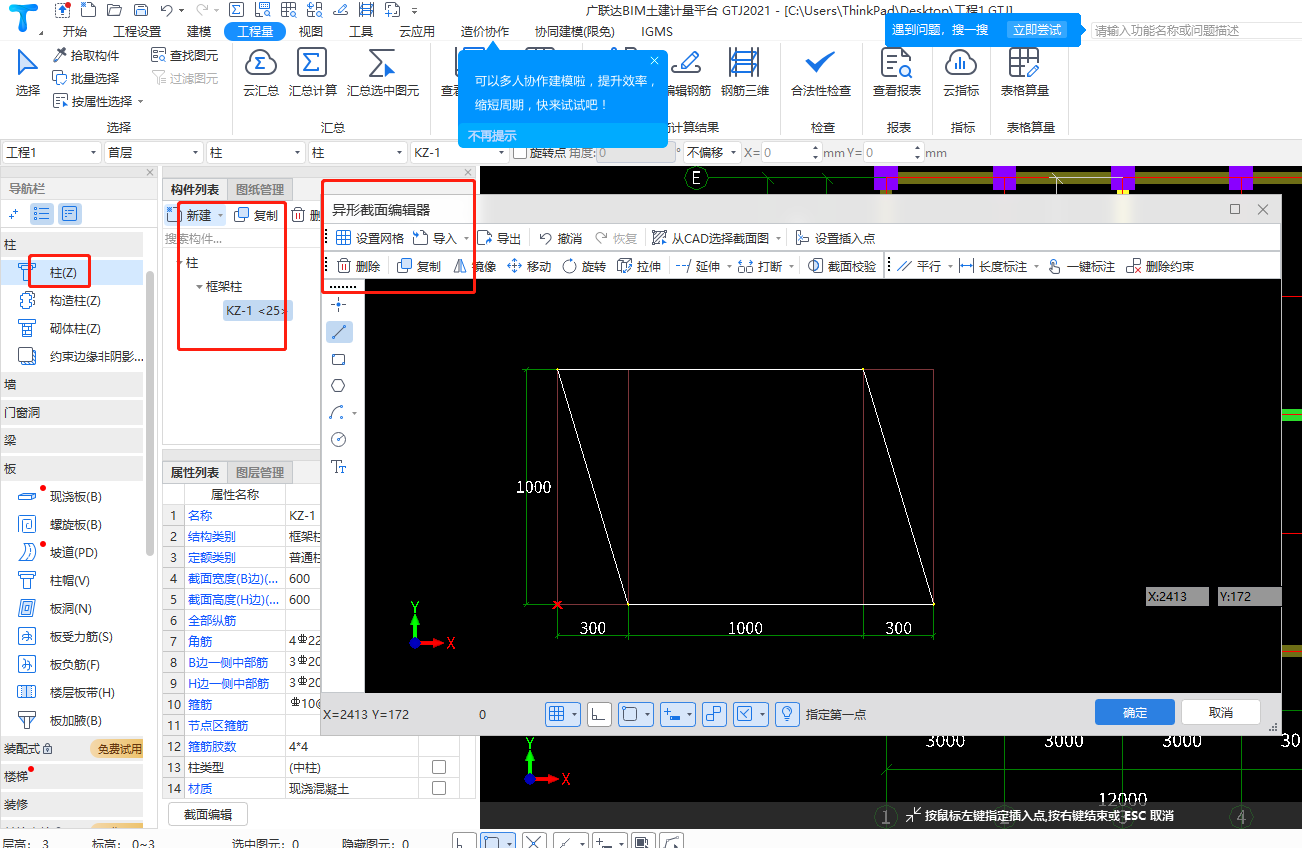This screenshot has width=1302, height=848.
Task: Switch to 图纸管理 tab
Action: (260, 189)
